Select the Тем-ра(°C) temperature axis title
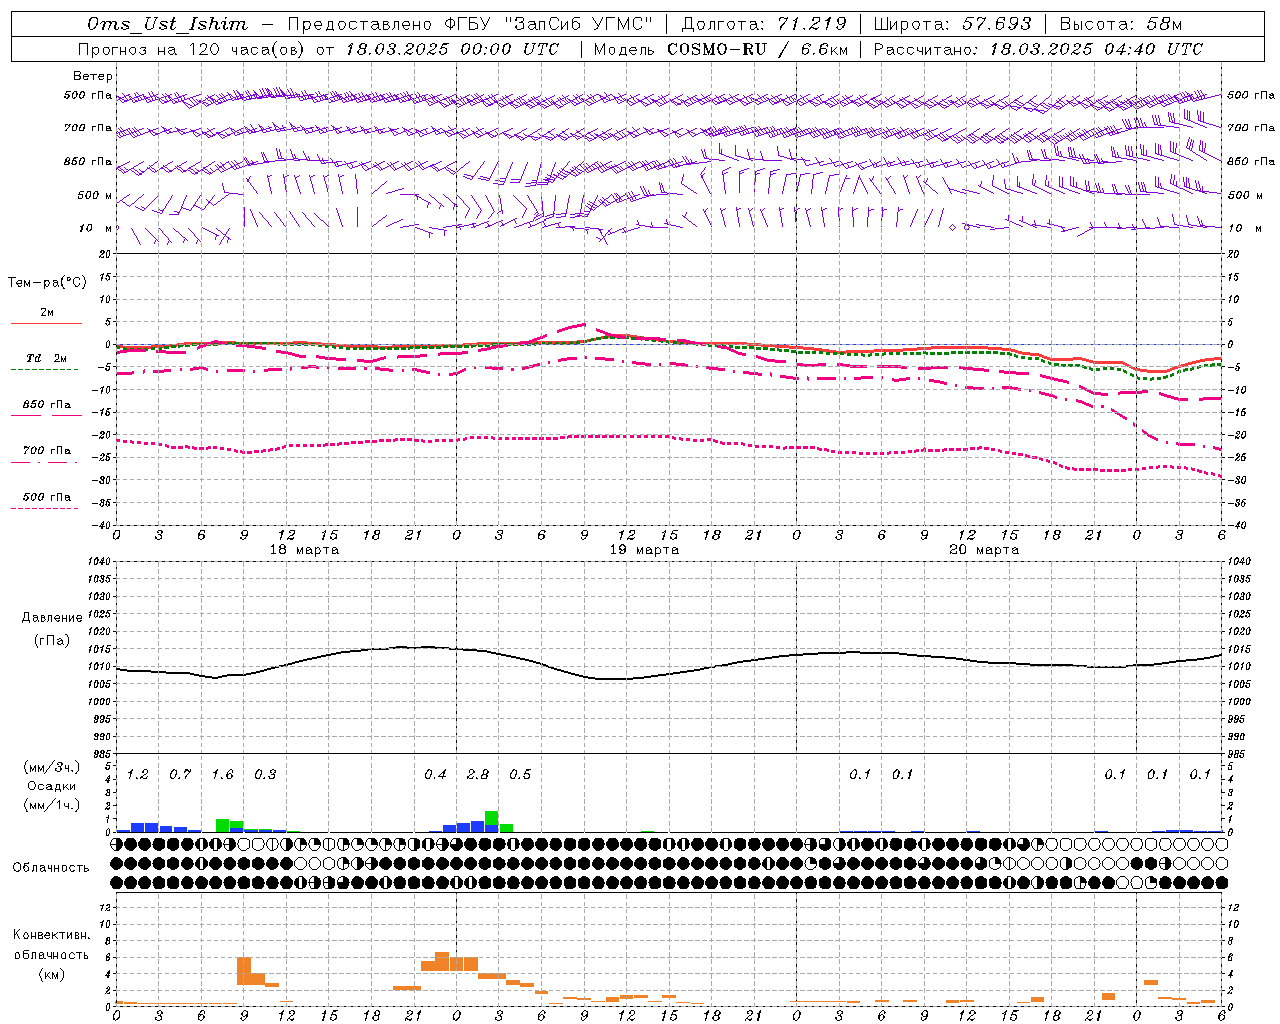 pyautogui.click(x=47, y=283)
